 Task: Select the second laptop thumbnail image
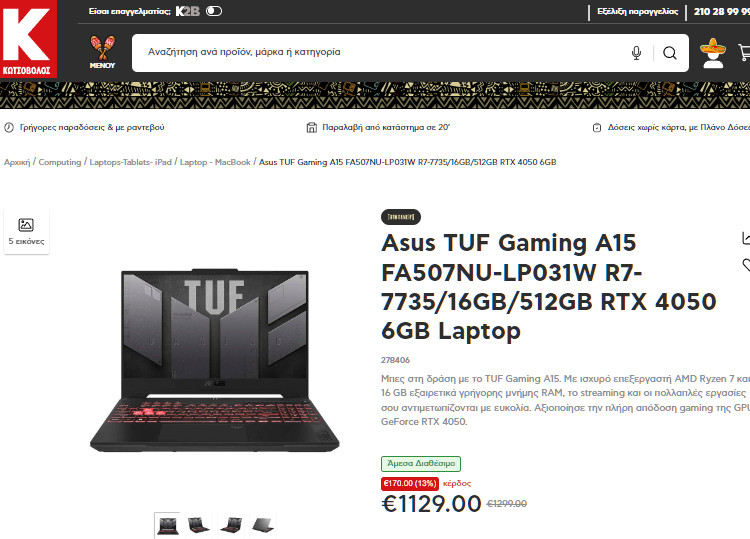point(199,525)
